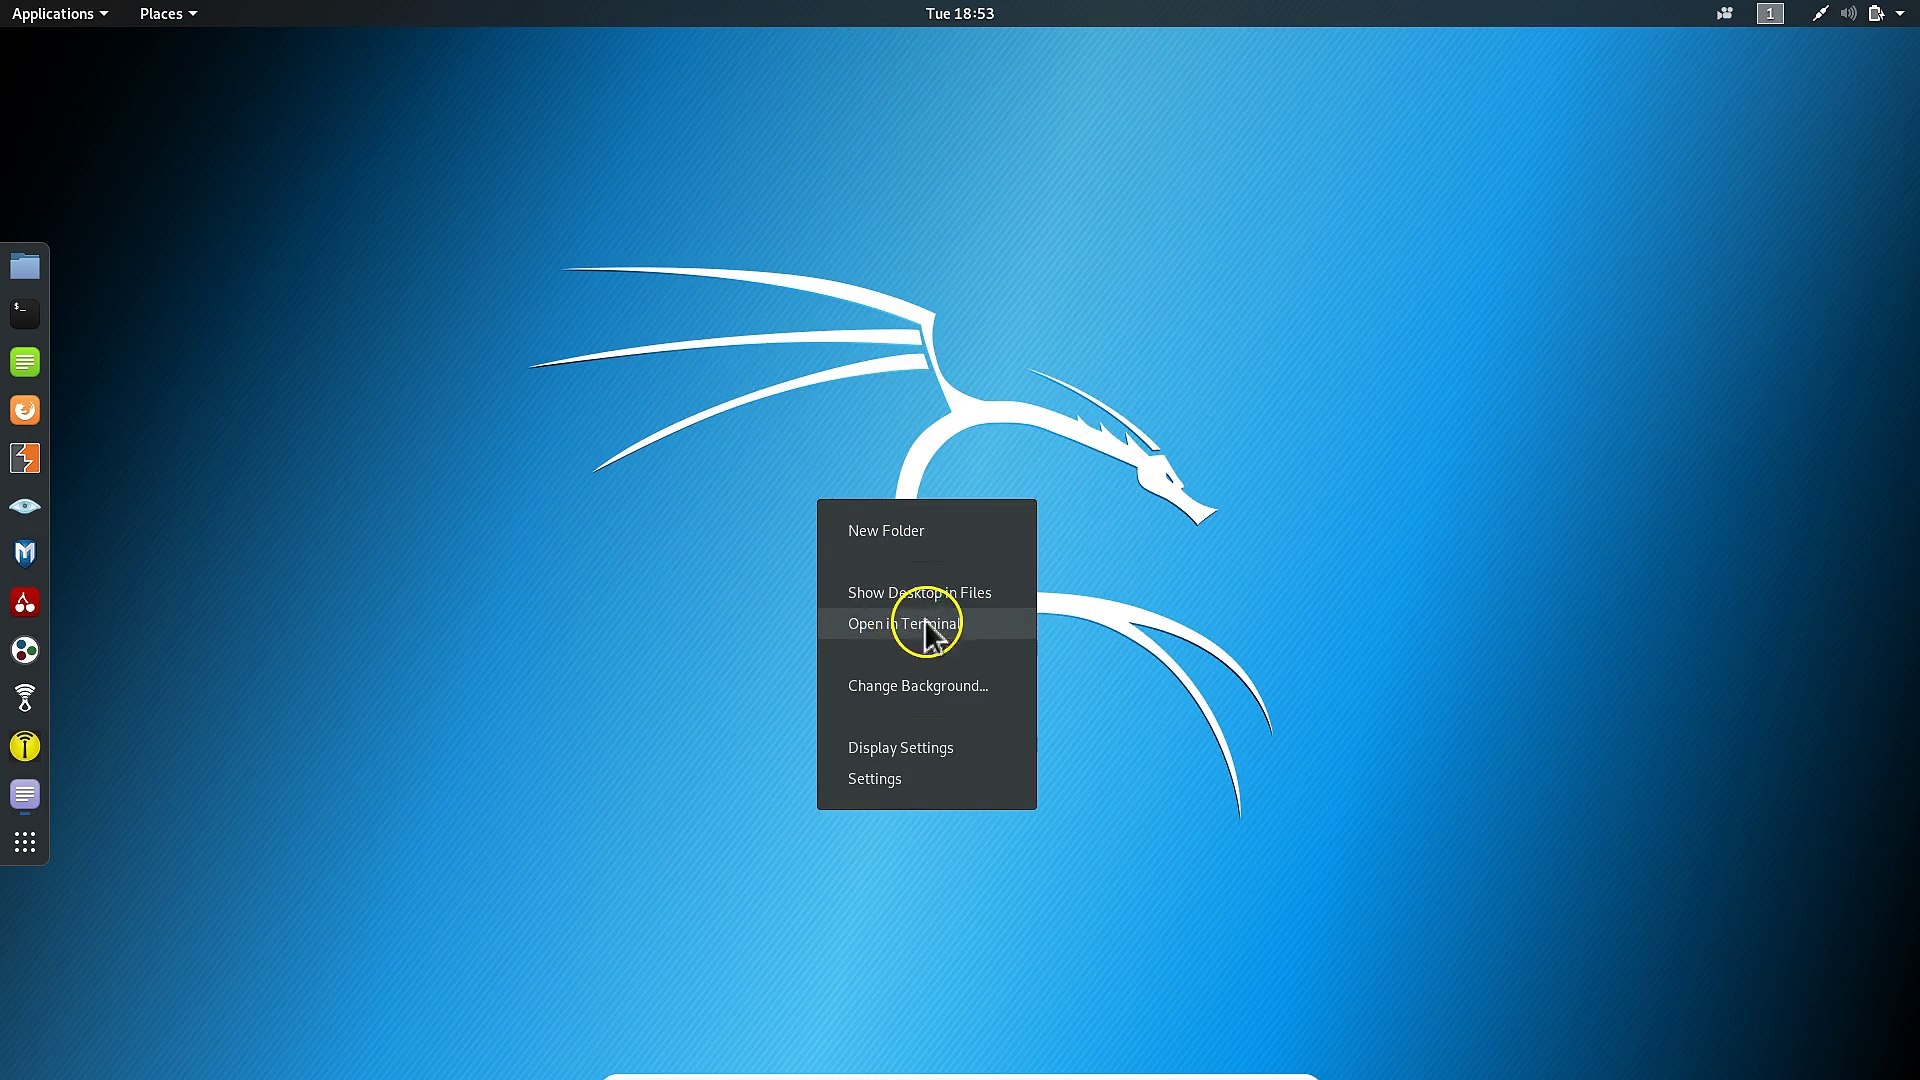Open the Files application from the dock
Image resolution: width=1920 pixels, height=1080 pixels.
pos(24,265)
